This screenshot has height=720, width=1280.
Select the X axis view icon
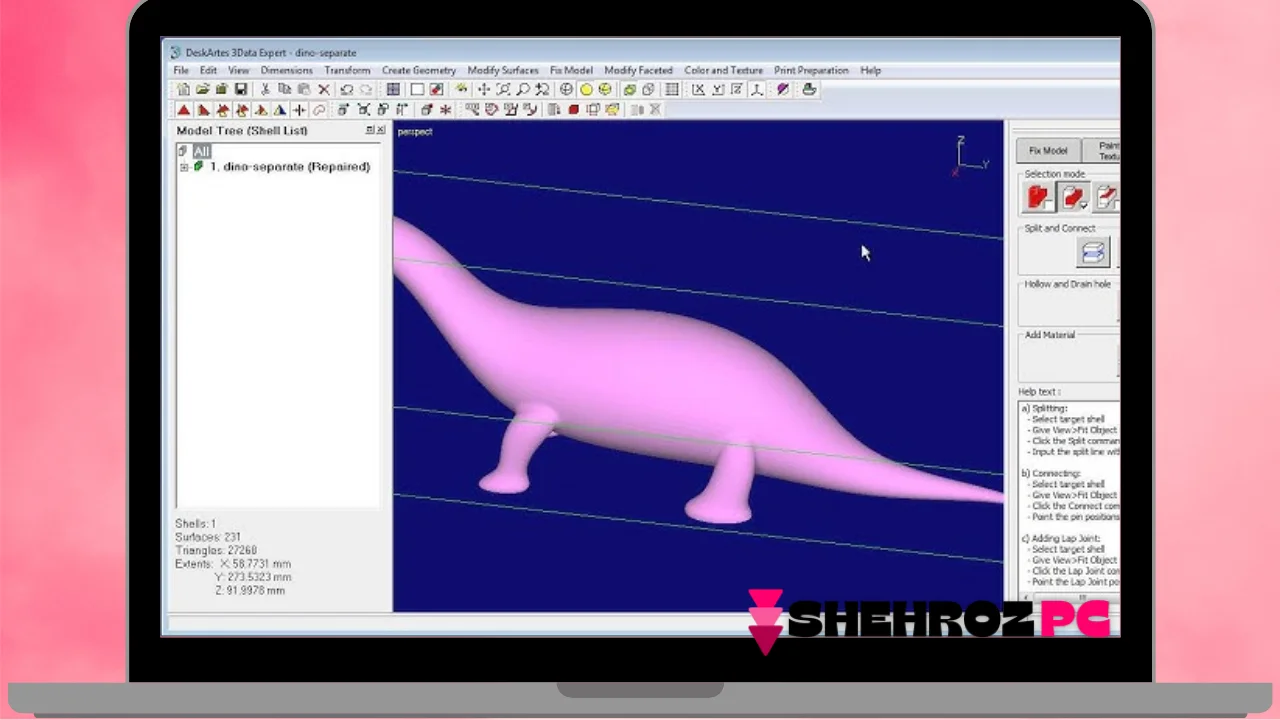click(698, 90)
